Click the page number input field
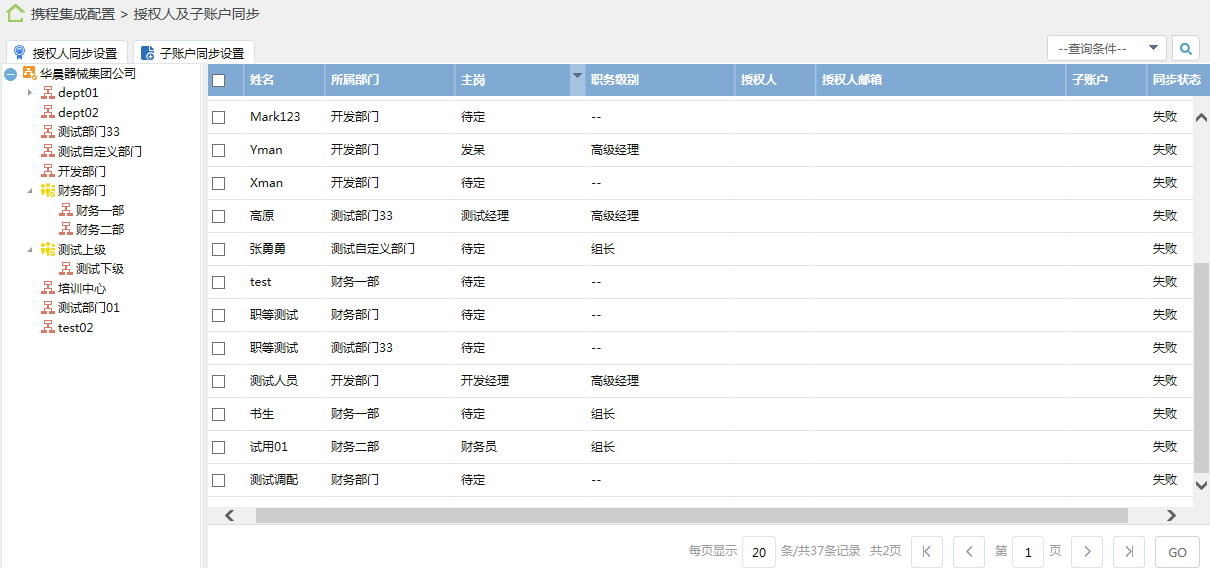The image size is (1210, 568). [1027, 552]
